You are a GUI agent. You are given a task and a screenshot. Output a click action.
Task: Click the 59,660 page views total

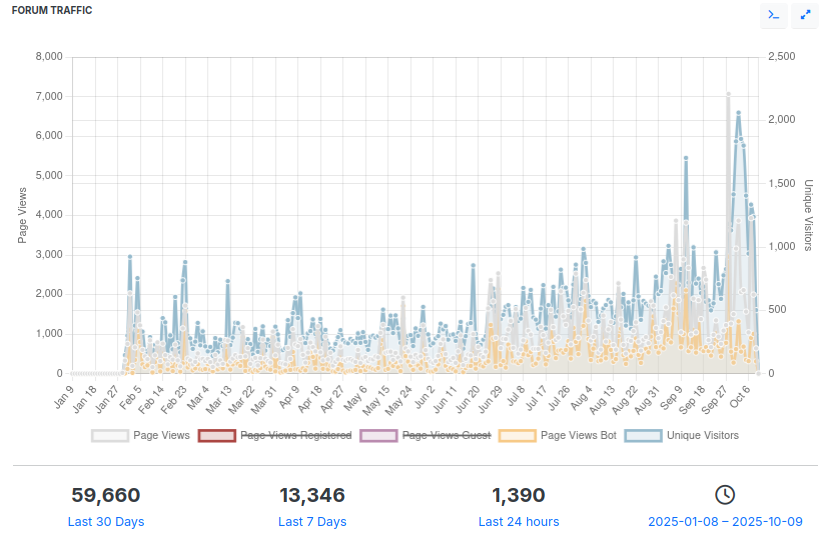point(106,495)
